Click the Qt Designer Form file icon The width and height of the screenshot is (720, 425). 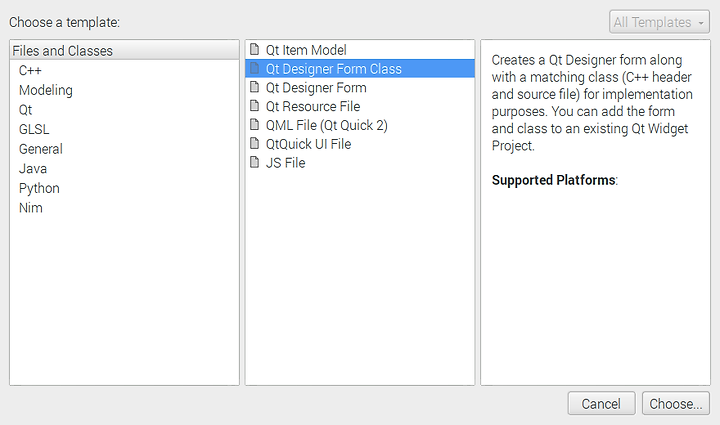click(x=254, y=87)
